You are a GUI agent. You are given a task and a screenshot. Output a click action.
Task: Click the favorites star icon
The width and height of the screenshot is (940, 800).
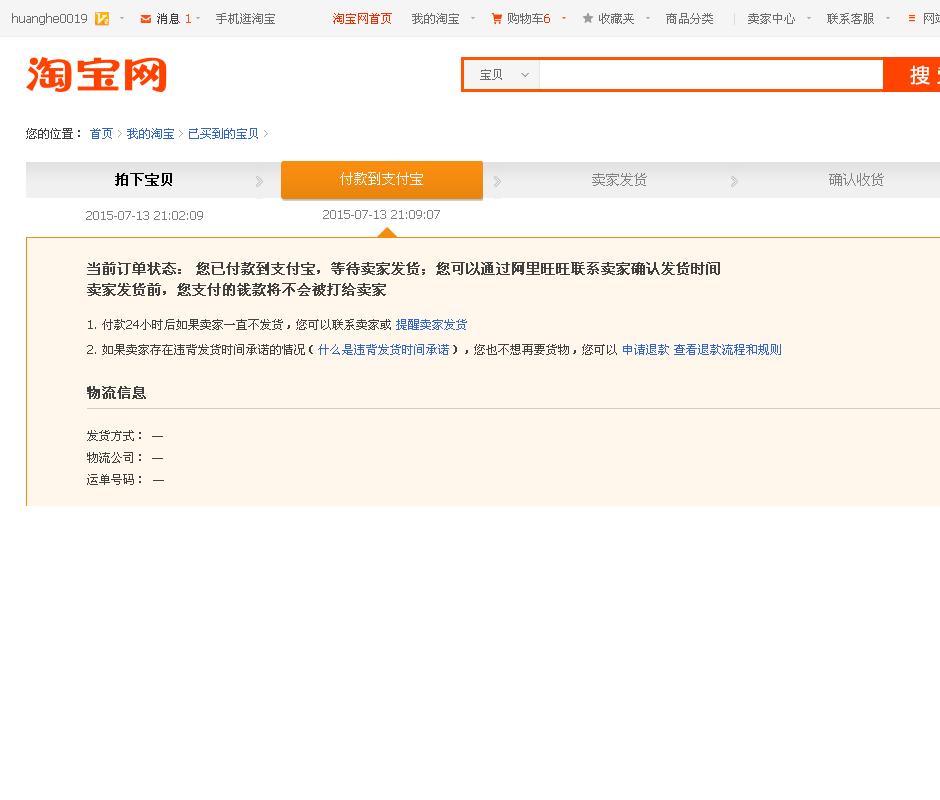click(x=588, y=19)
